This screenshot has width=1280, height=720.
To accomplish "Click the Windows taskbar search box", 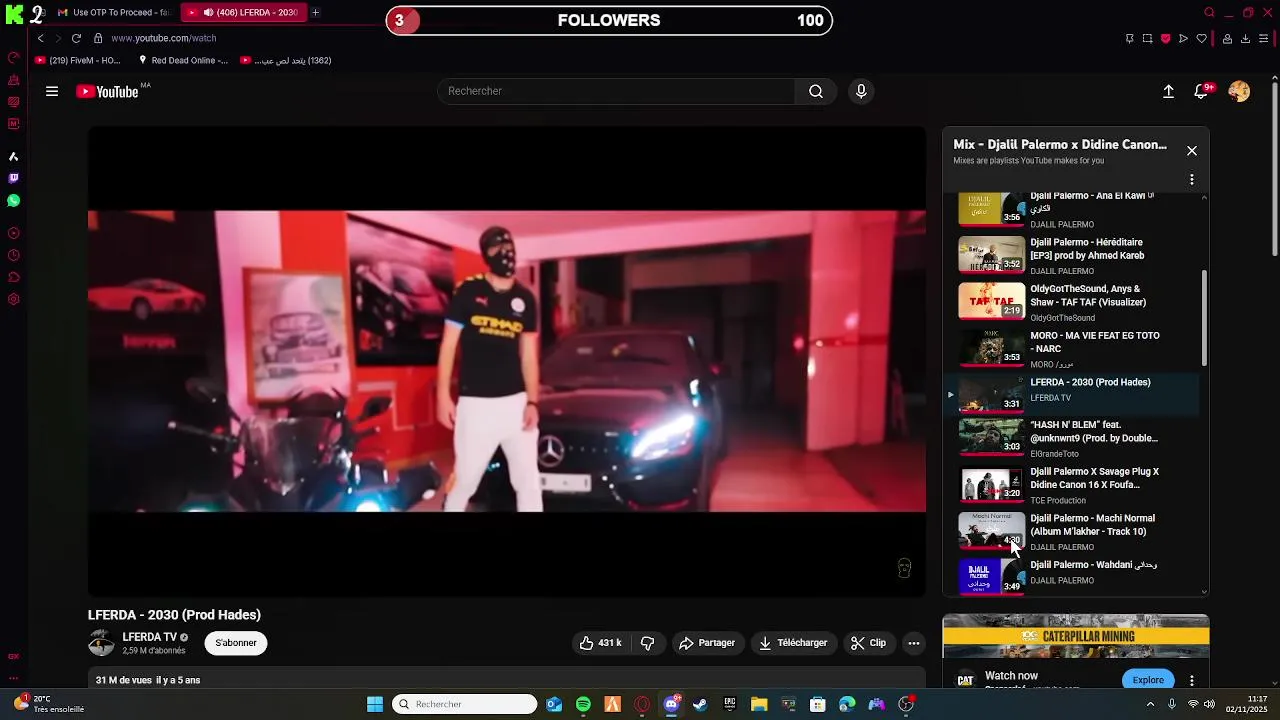I will point(465,704).
